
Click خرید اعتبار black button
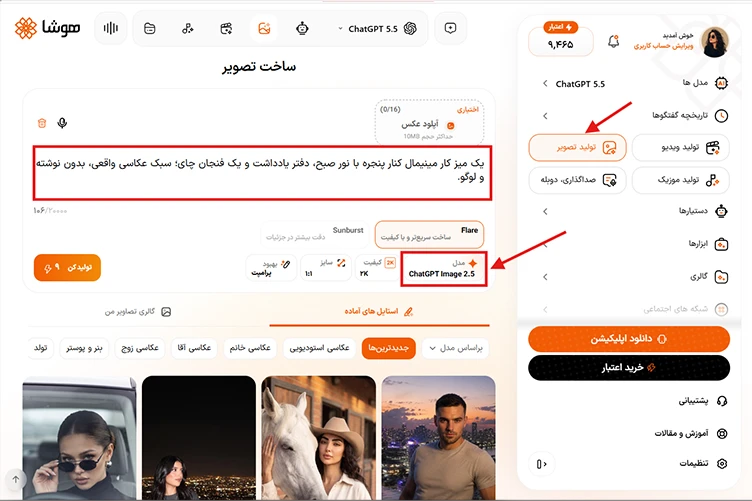(629, 368)
